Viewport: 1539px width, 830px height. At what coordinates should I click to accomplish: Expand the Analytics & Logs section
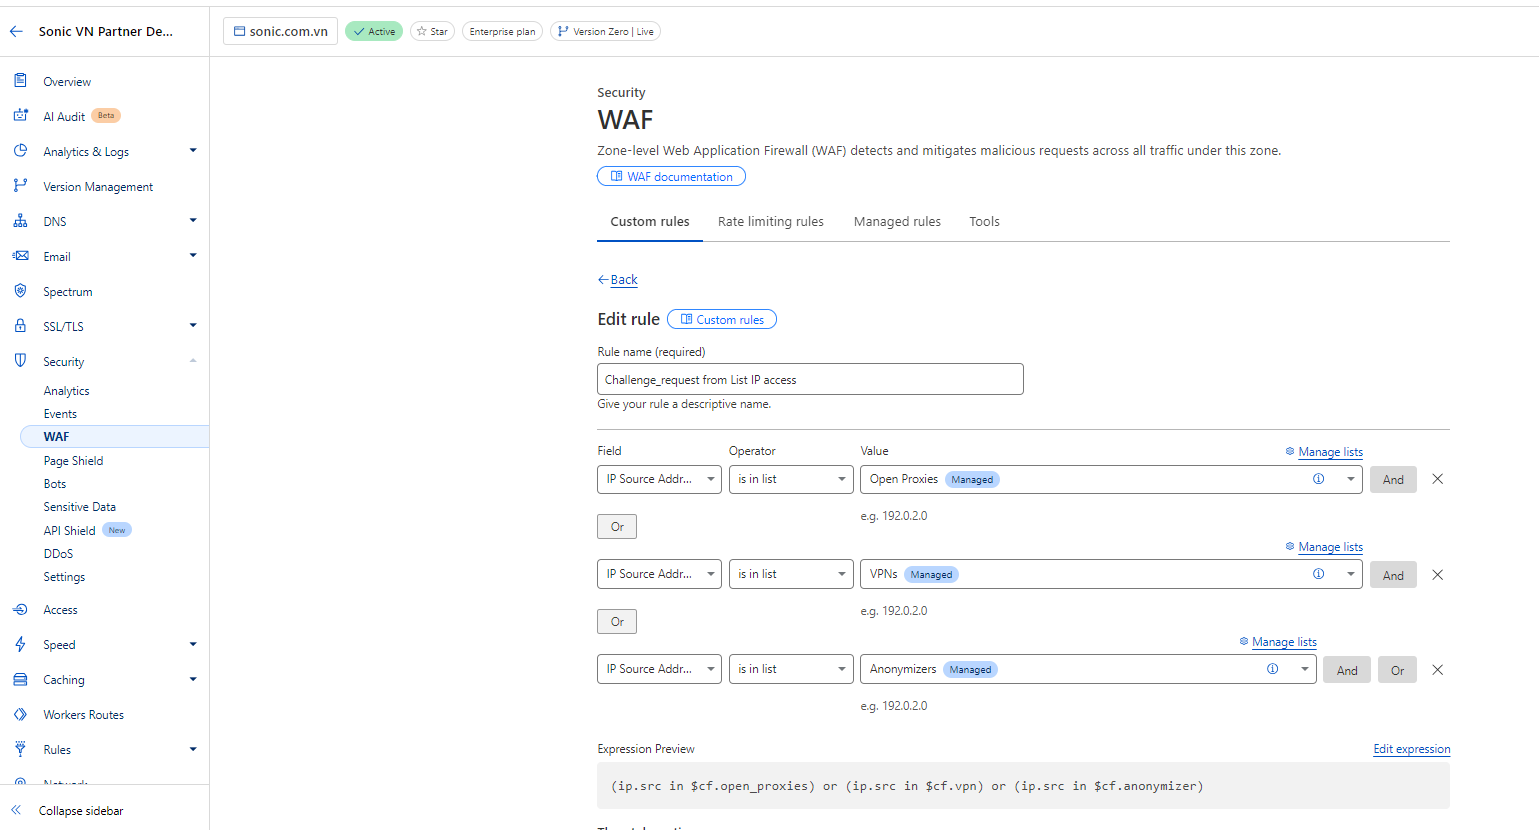click(193, 151)
